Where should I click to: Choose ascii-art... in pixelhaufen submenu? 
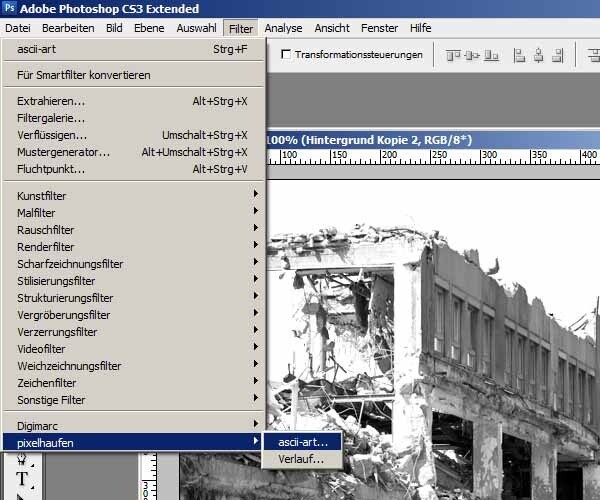302,442
